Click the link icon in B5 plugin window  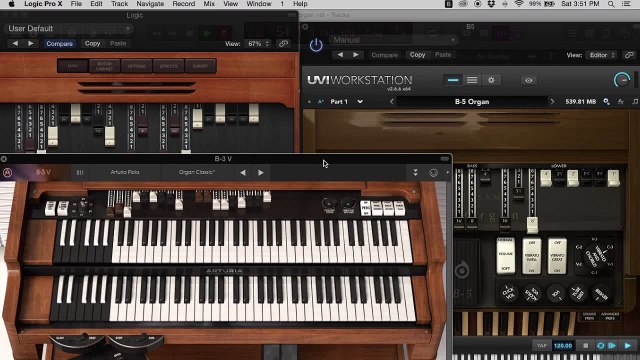629,55
